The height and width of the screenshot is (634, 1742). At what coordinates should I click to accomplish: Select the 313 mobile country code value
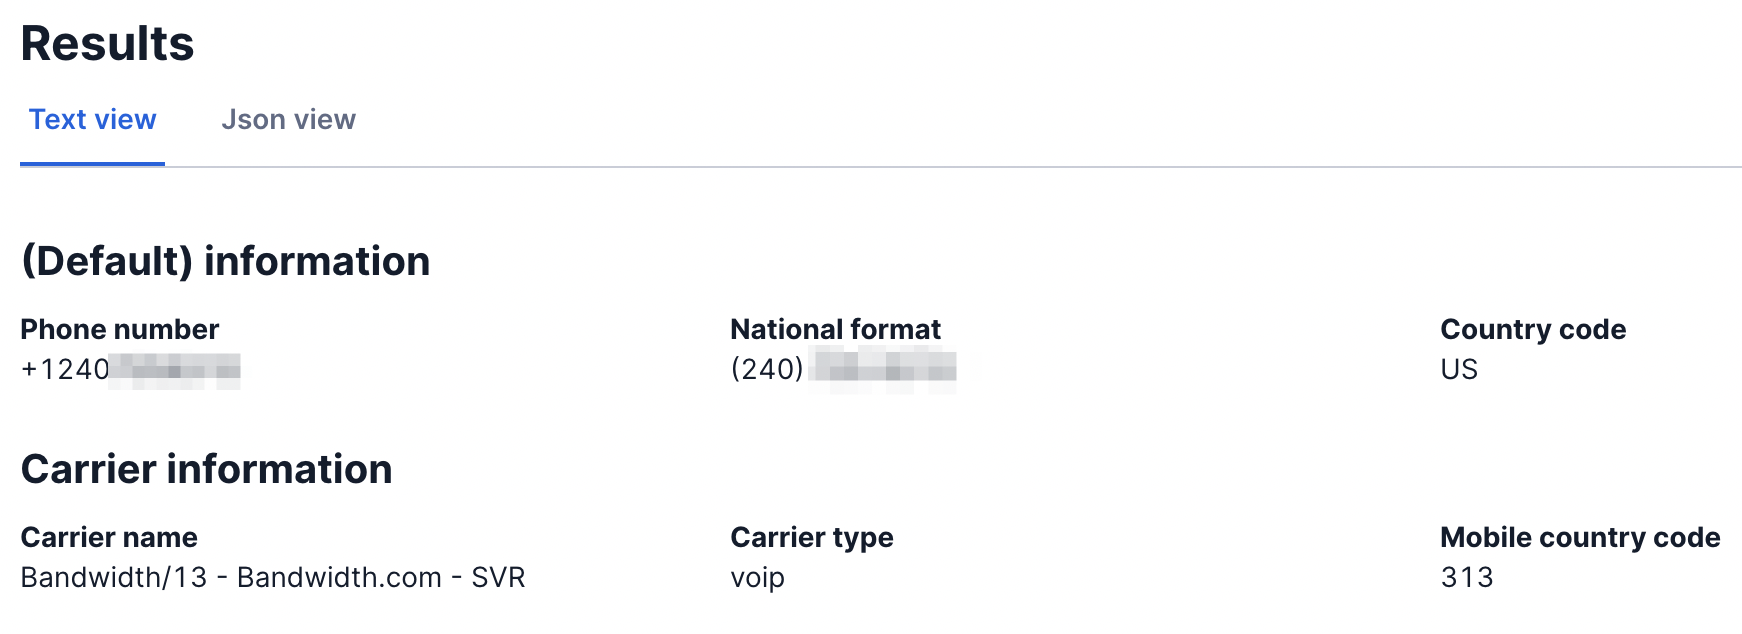tap(1466, 578)
